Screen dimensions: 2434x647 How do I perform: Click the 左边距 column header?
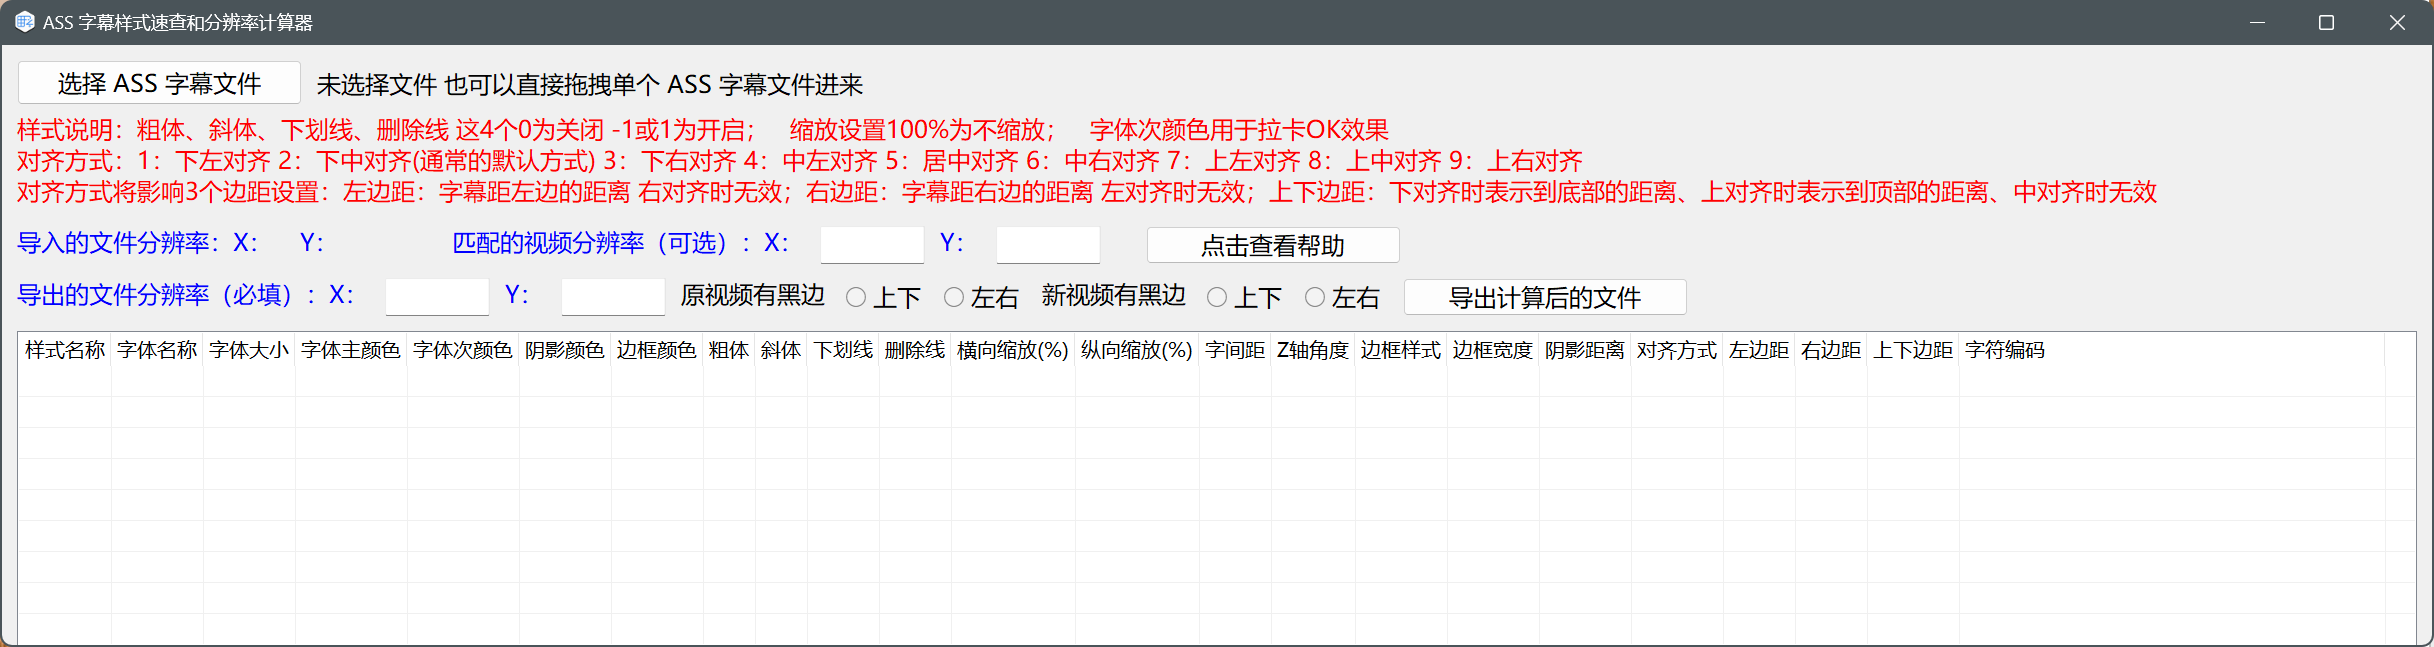pos(1759,350)
